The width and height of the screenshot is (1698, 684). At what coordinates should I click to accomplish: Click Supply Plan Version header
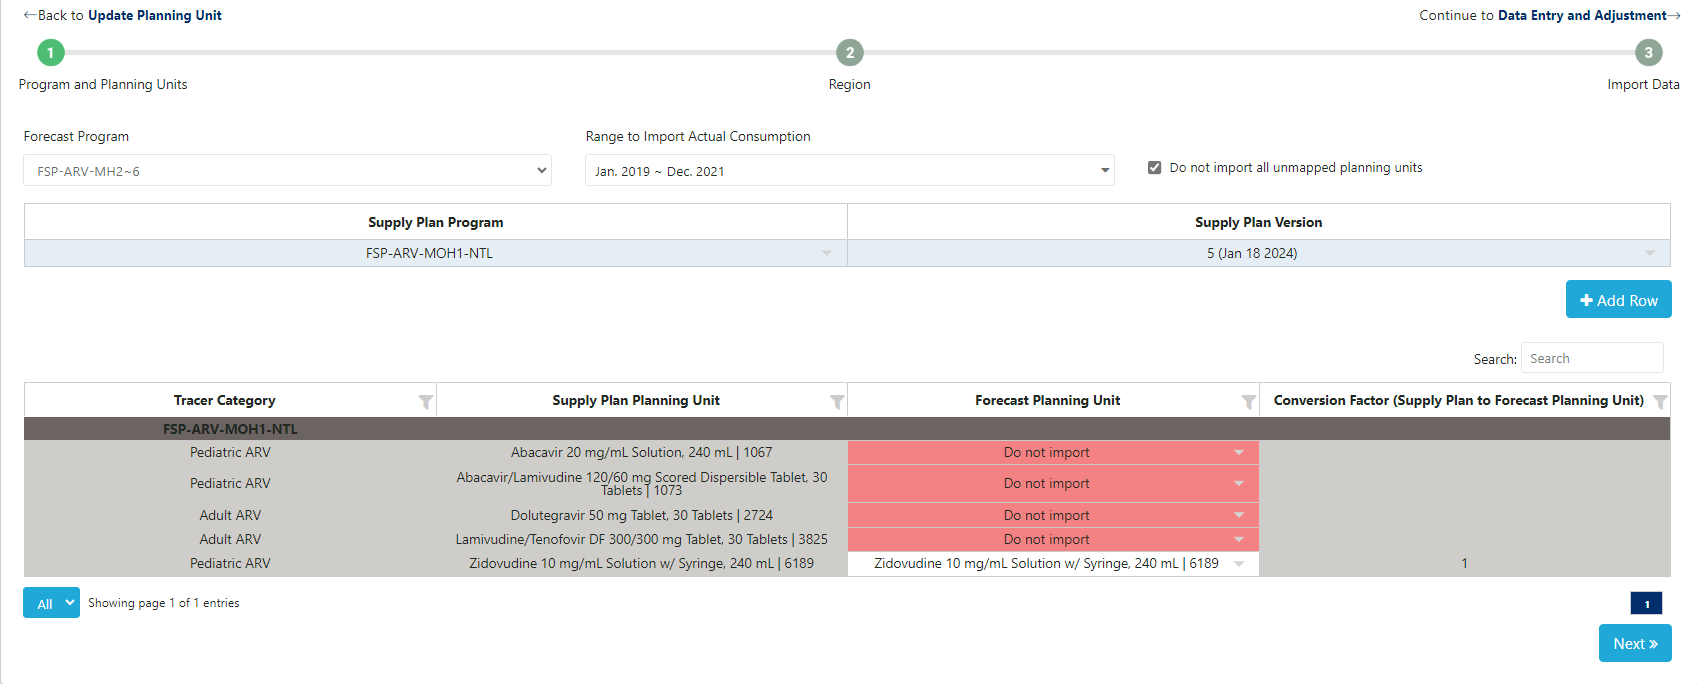point(1259,222)
